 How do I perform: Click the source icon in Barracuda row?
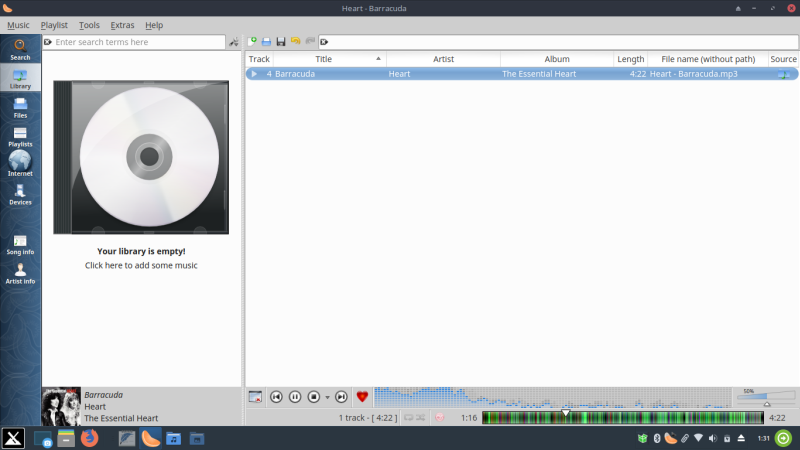pos(783,74)
